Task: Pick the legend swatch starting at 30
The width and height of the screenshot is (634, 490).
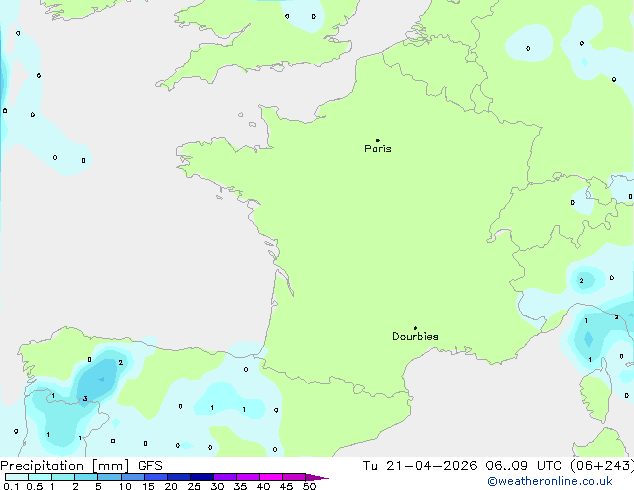Action: (225, 477)
